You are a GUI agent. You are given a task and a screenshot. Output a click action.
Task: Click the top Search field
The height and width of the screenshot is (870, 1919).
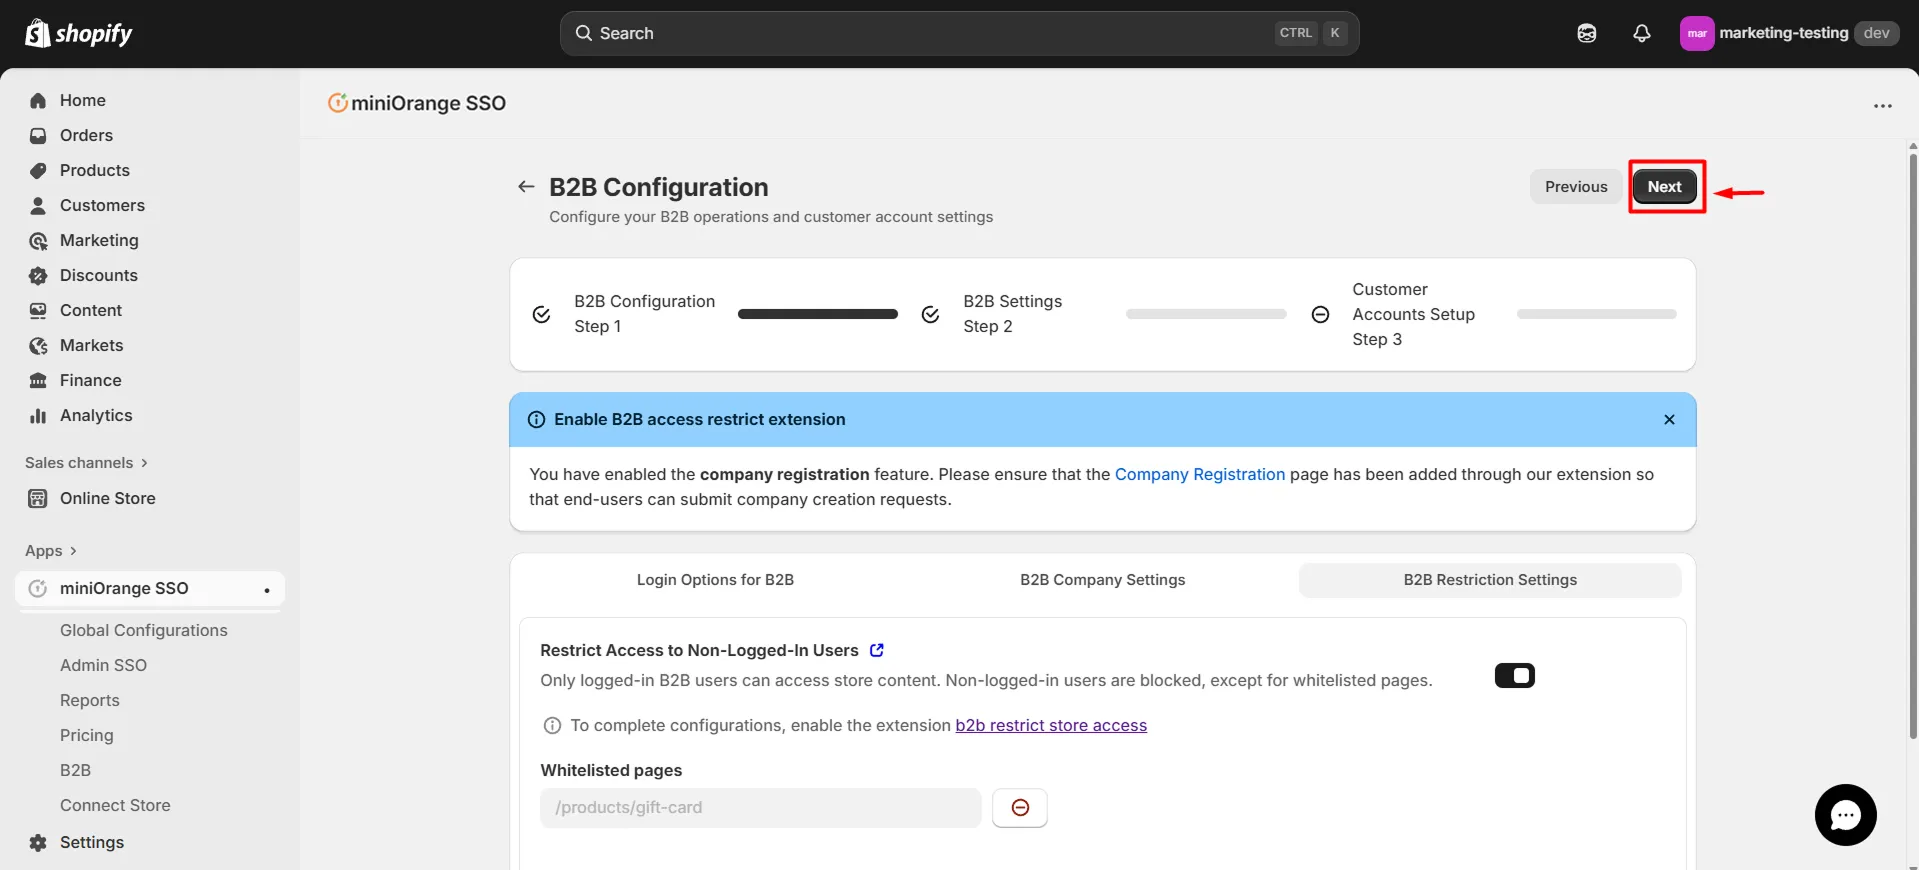coord(959,33)
